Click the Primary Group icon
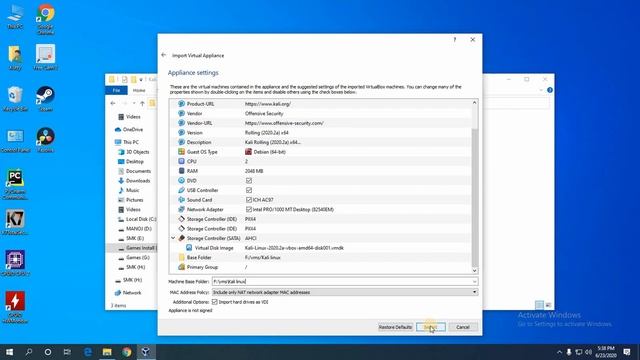The height and width of the screenshot is (360, 640). tap(181, 267)
